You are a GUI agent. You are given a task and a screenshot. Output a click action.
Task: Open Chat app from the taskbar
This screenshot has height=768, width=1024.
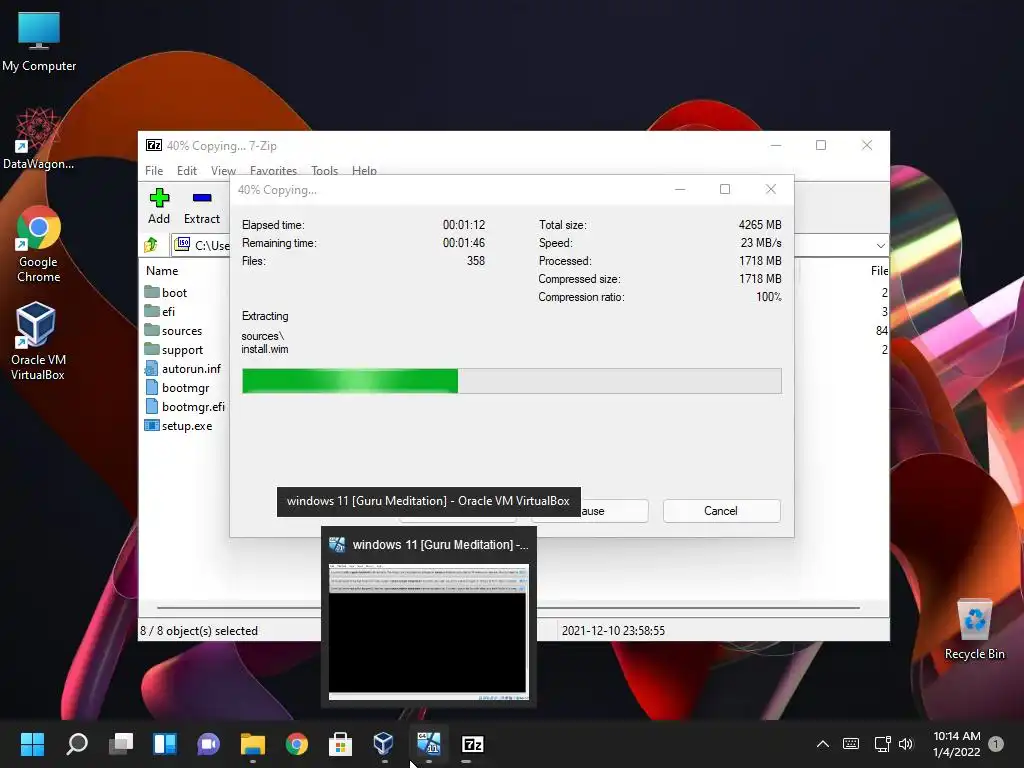[x=208, y=744]
